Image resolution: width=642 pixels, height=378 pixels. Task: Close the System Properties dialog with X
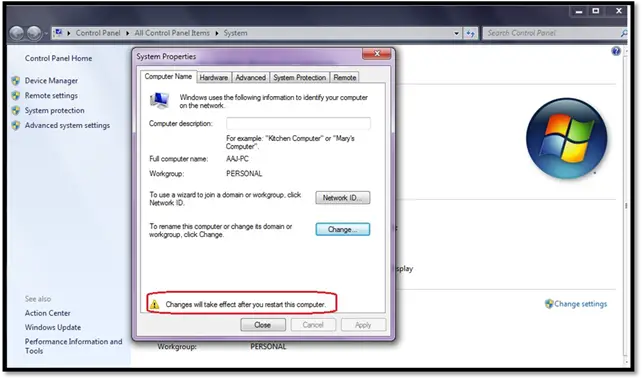(377, 54)
